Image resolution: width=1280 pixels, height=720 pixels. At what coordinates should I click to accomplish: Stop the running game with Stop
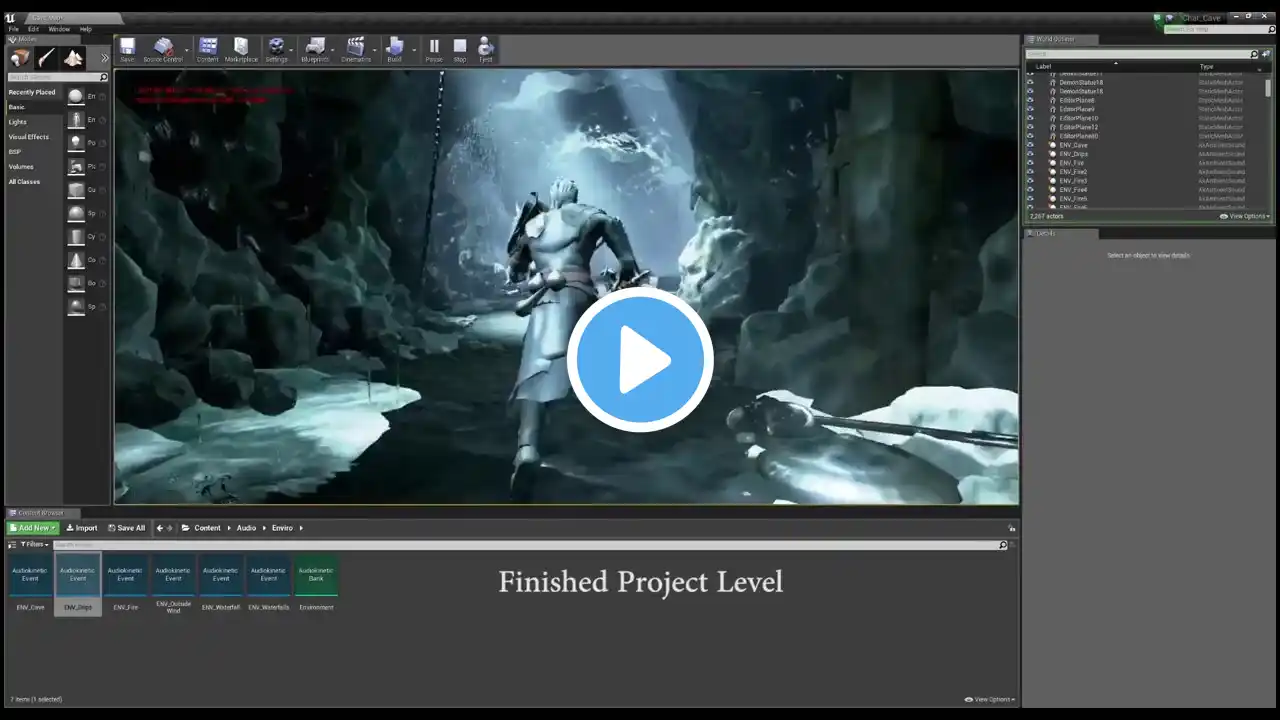point(460,49)
